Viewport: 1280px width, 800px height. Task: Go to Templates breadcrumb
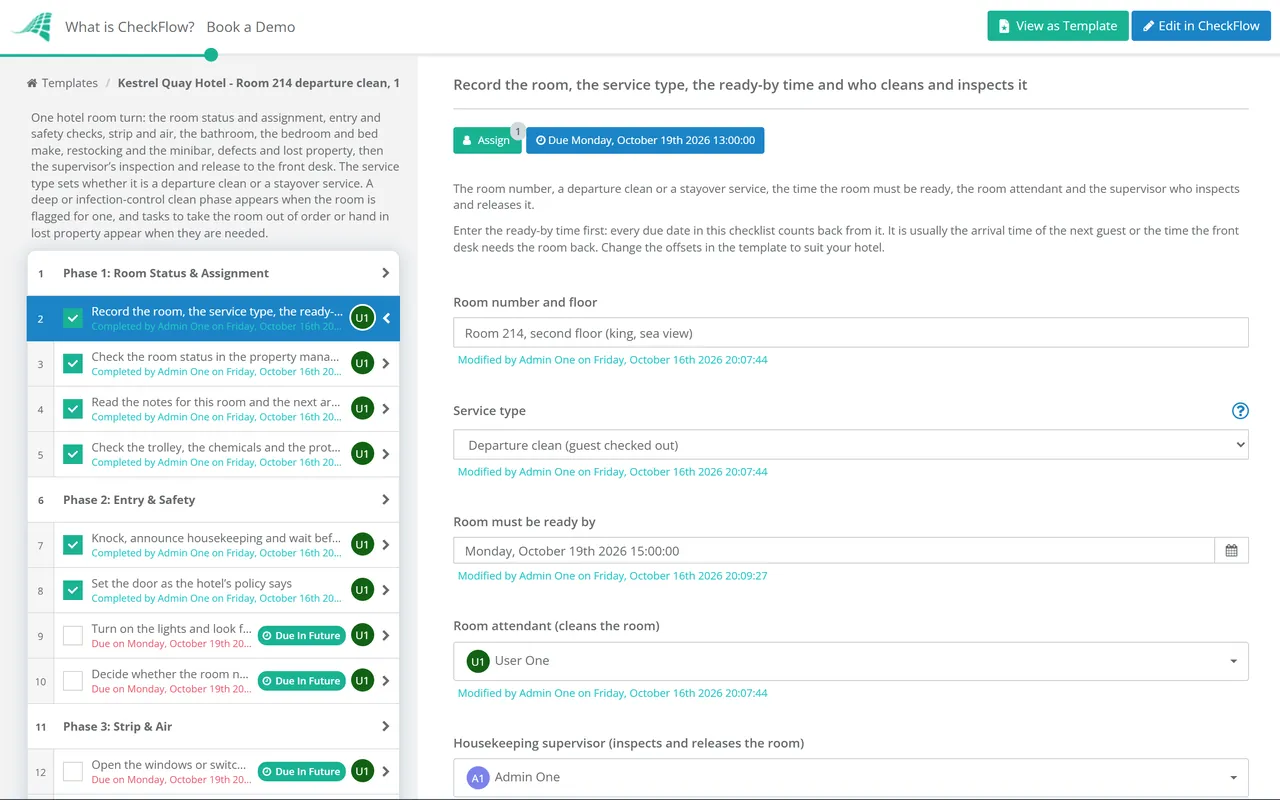point(69,83)
